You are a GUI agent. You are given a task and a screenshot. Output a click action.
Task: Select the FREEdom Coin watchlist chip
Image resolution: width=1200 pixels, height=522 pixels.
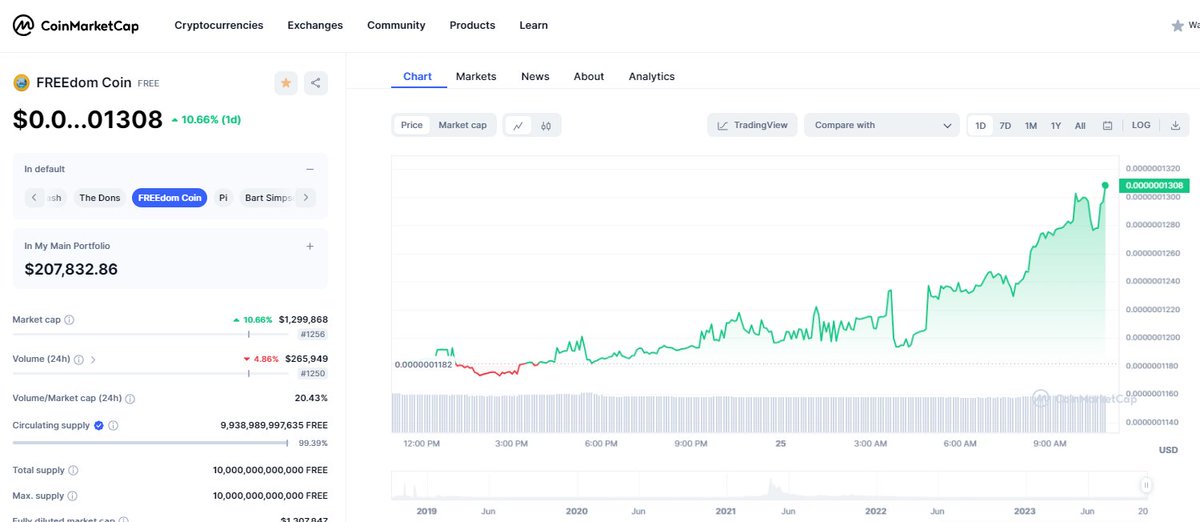coord(170,198)
